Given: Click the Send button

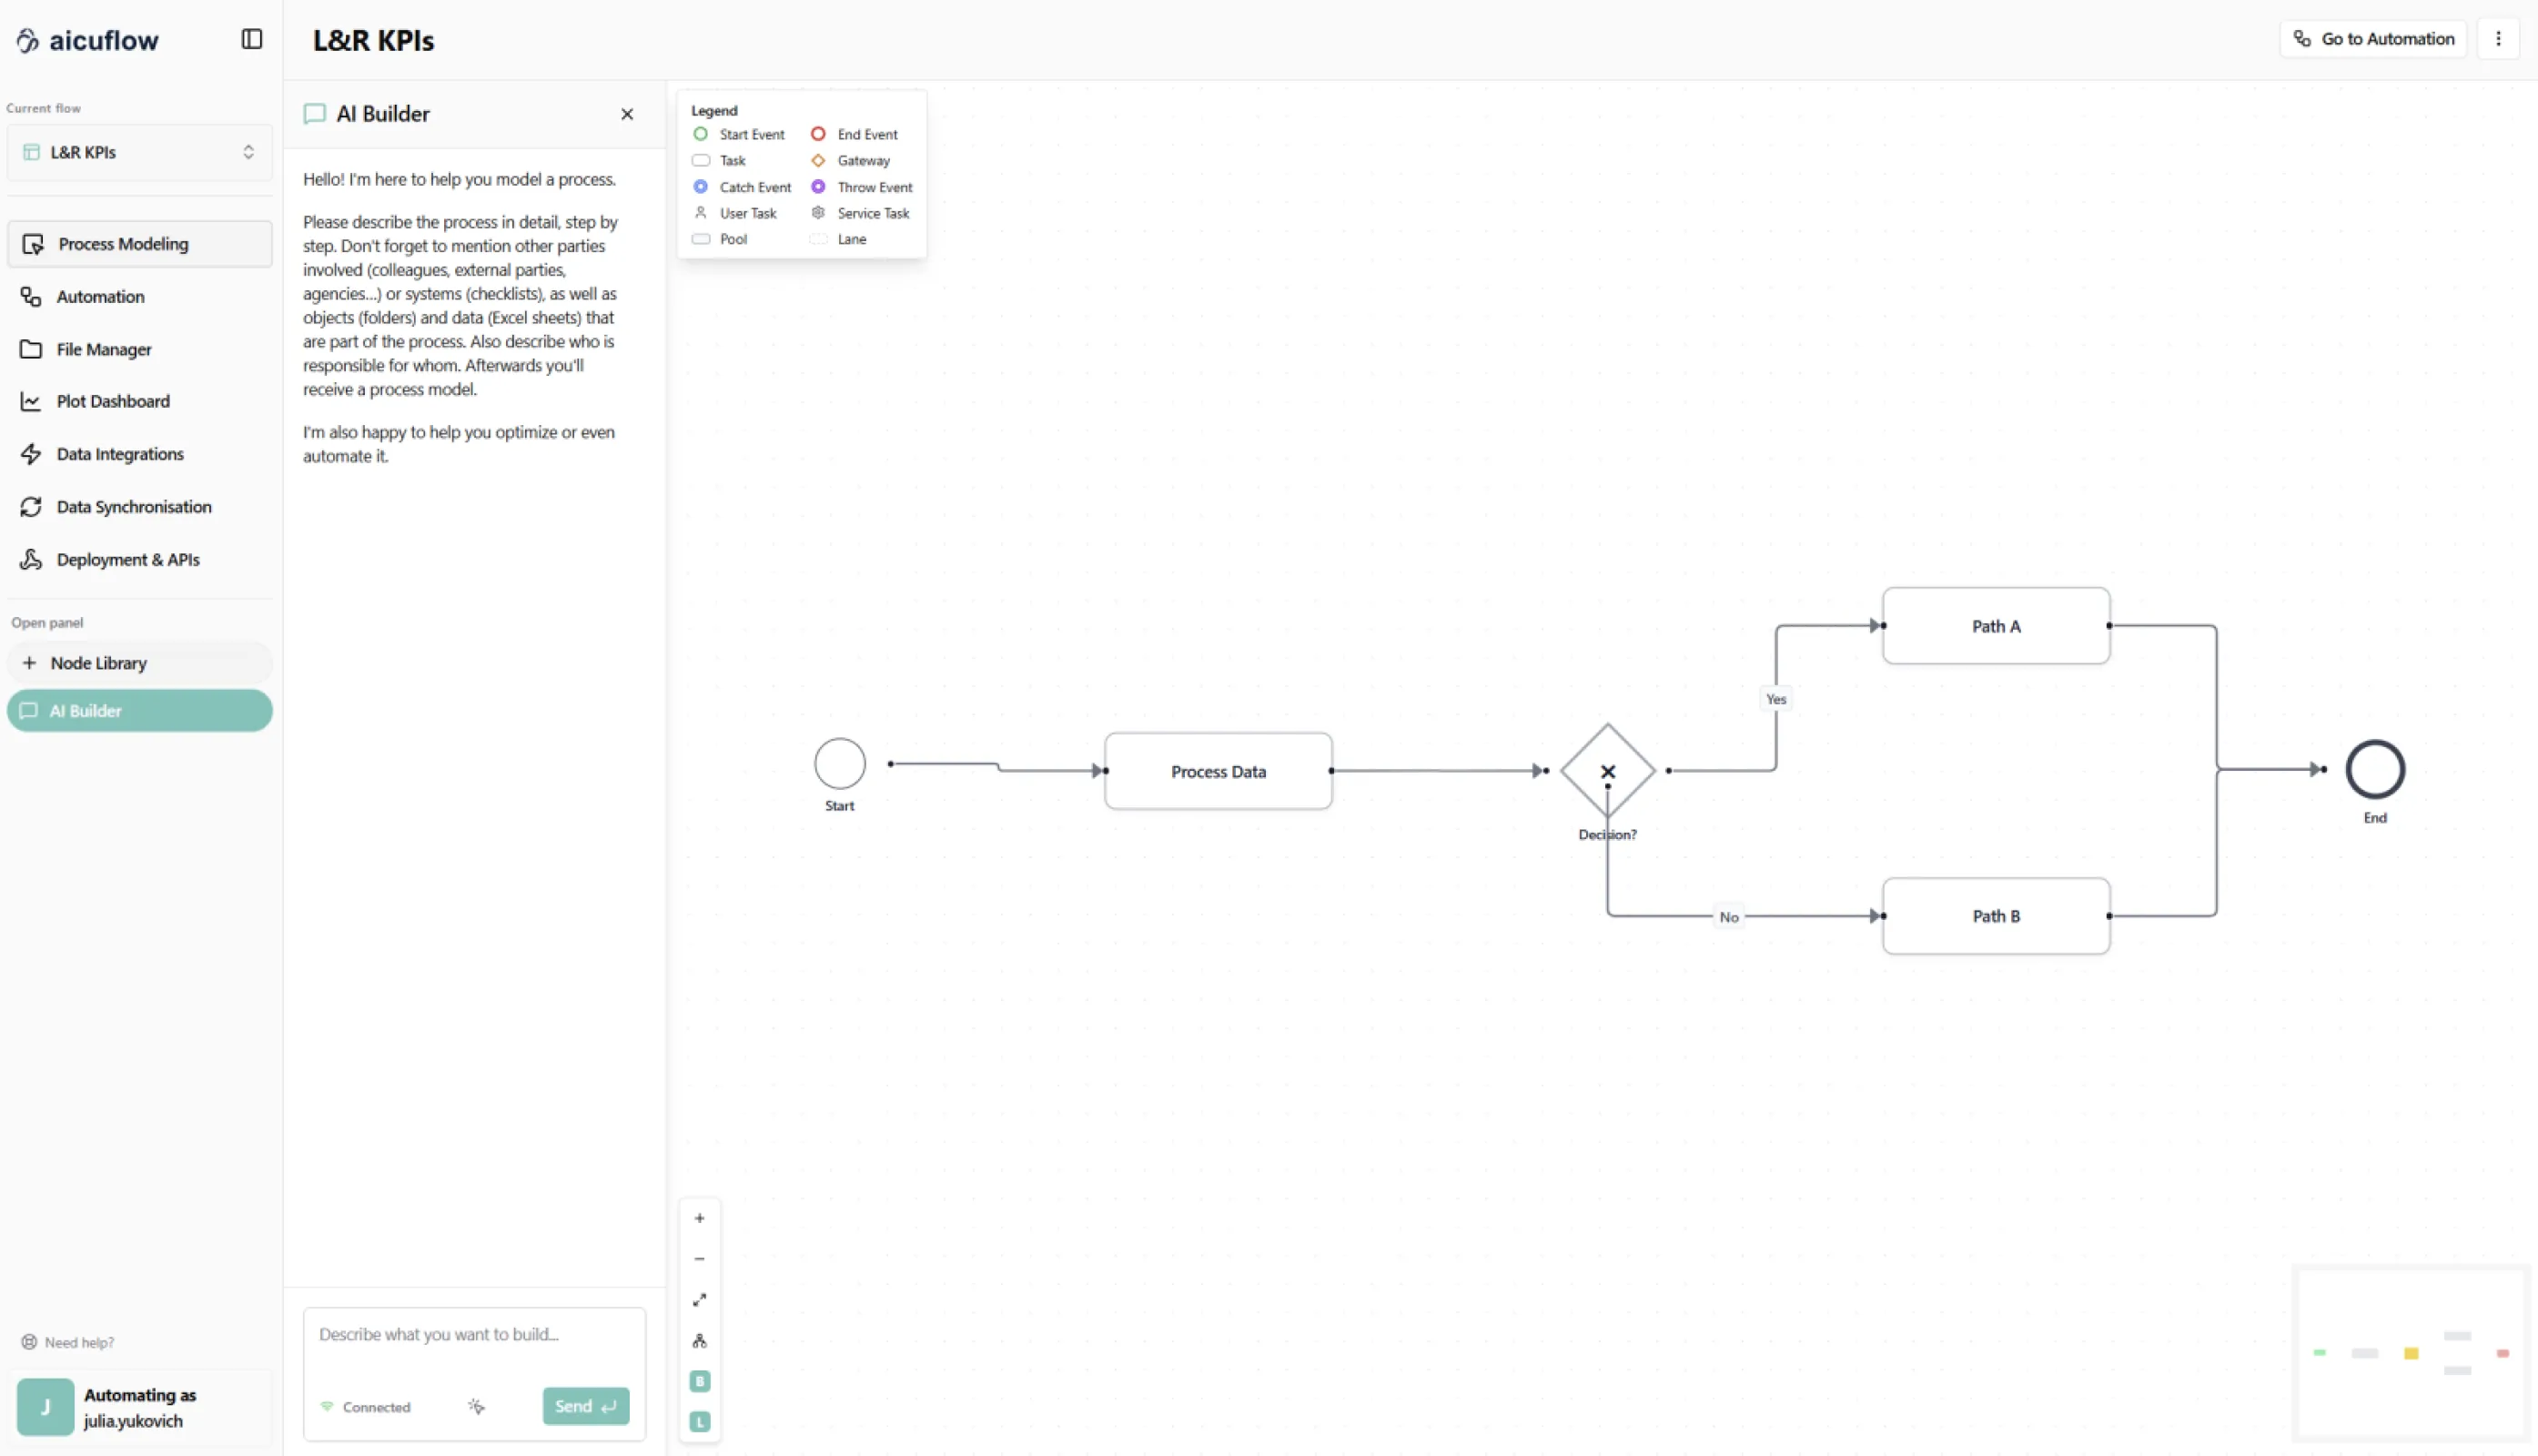Looking at the screenshot, I should [x=586, y=1406].
